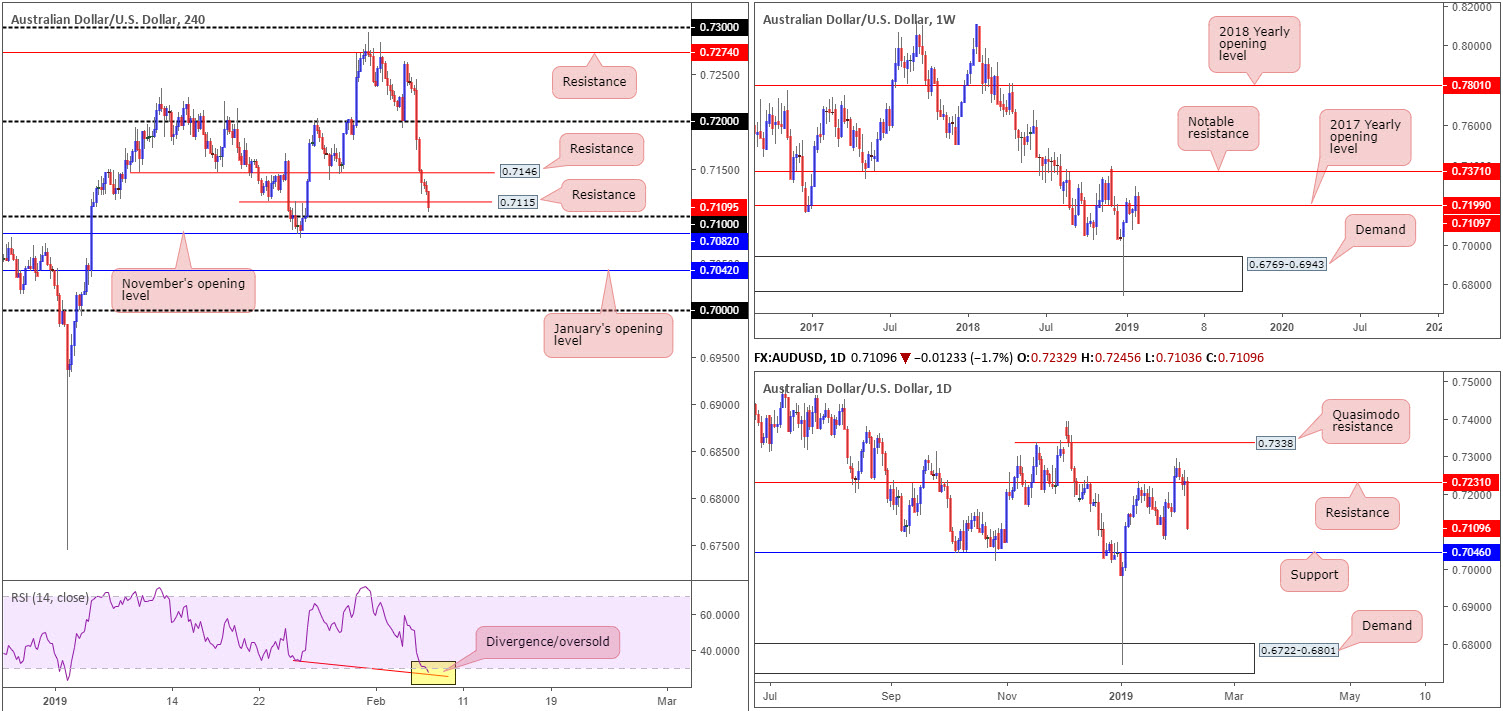Viewport: 1503px width, 711px height.
Task: Click the Demand callout on the weekly chart
Action: (x=1381, y=230)
